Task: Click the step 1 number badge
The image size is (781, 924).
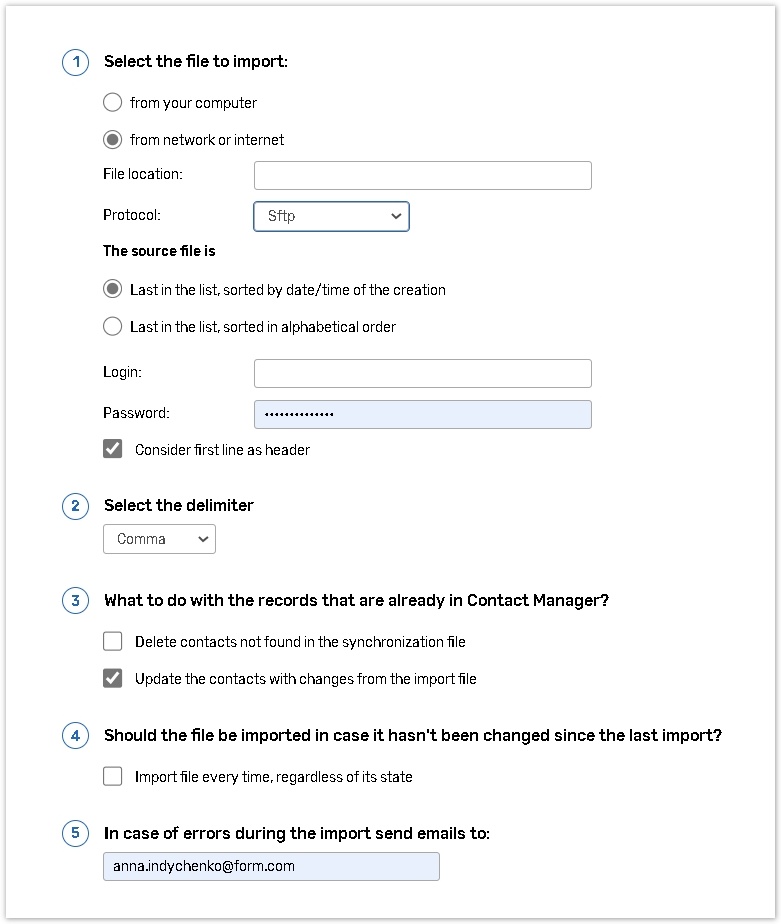Action: pos(75,62)
